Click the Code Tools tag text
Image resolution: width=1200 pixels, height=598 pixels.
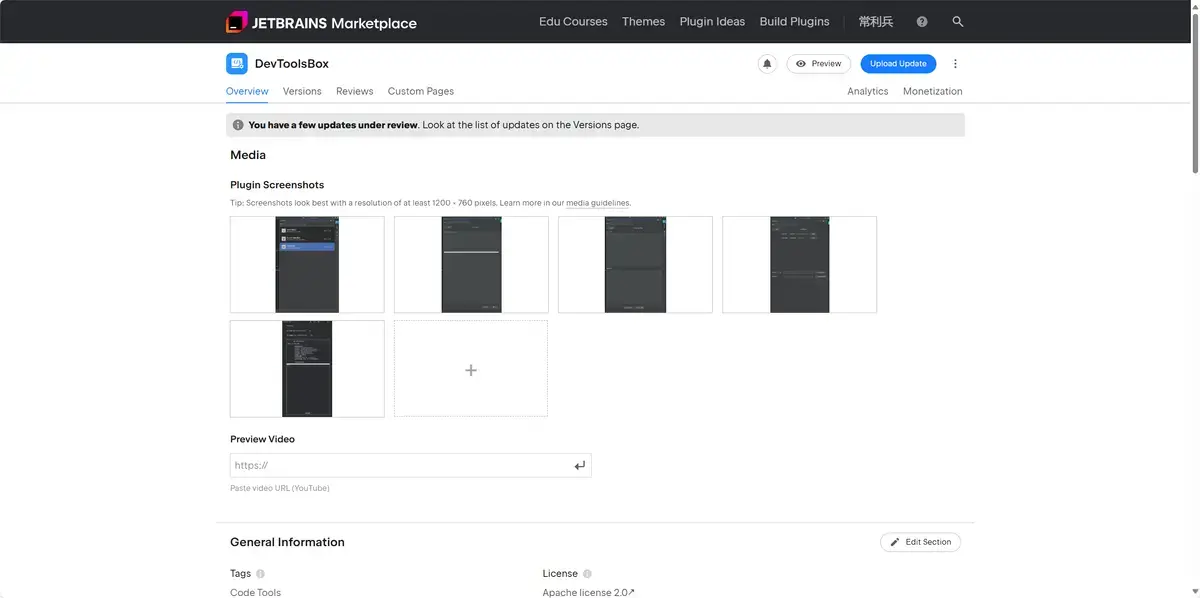255,592
